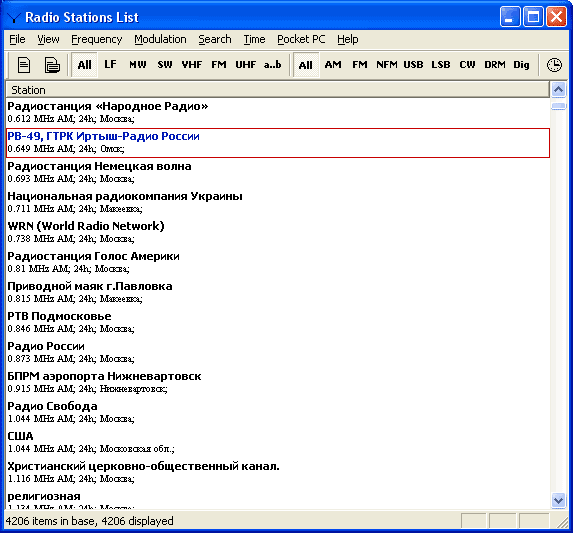
Task: Select Радиостанция Немецкая волна entry
Action: coord(278,172)
